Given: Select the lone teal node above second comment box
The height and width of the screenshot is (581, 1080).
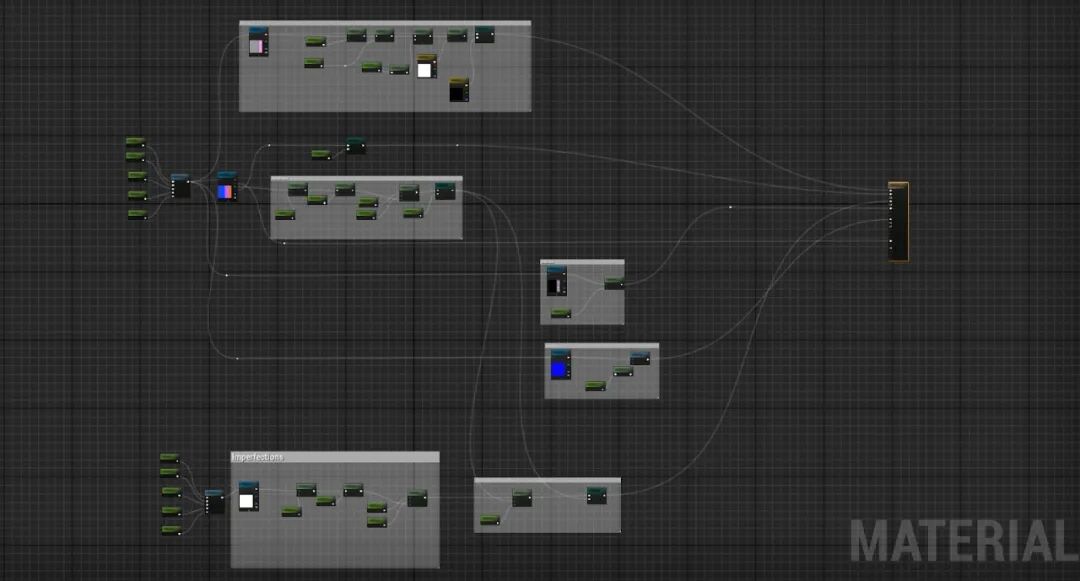Looking at the screenshot, I should pyautogui.click(x=356, y=145).
